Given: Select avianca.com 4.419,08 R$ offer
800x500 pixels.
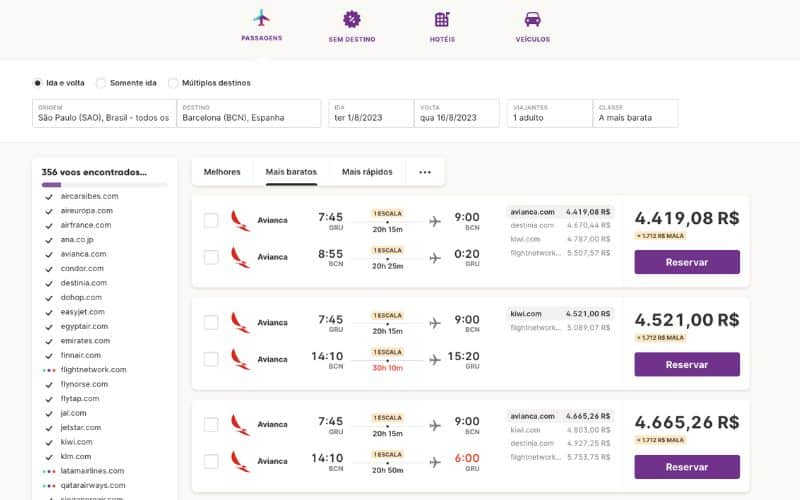Looking at the screenshot, I should tap(560, 212).
